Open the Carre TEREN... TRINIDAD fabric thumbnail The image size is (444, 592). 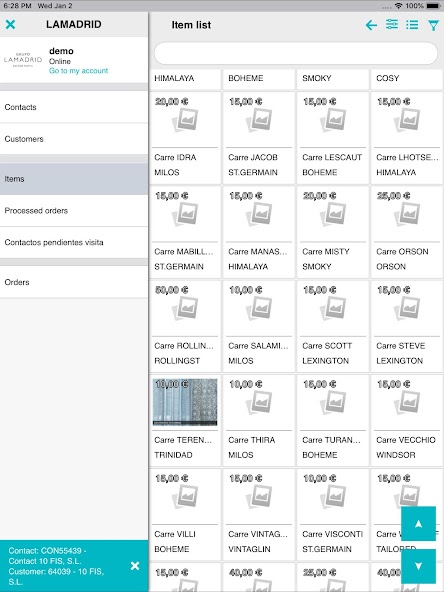[x=185, y=402]
